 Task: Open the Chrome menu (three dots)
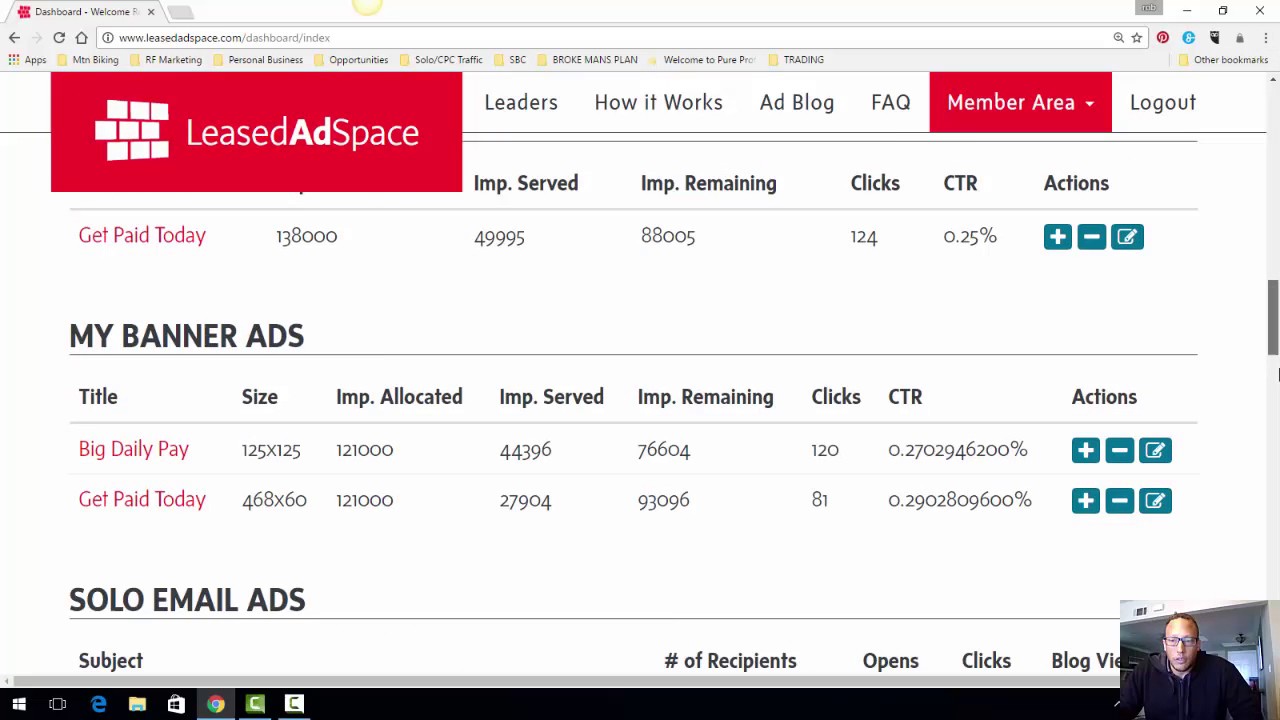click(x=1265, y=38)
